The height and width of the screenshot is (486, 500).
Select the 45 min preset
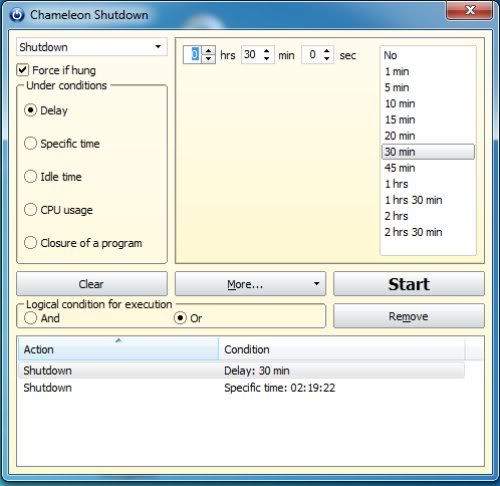coord(428,168)
